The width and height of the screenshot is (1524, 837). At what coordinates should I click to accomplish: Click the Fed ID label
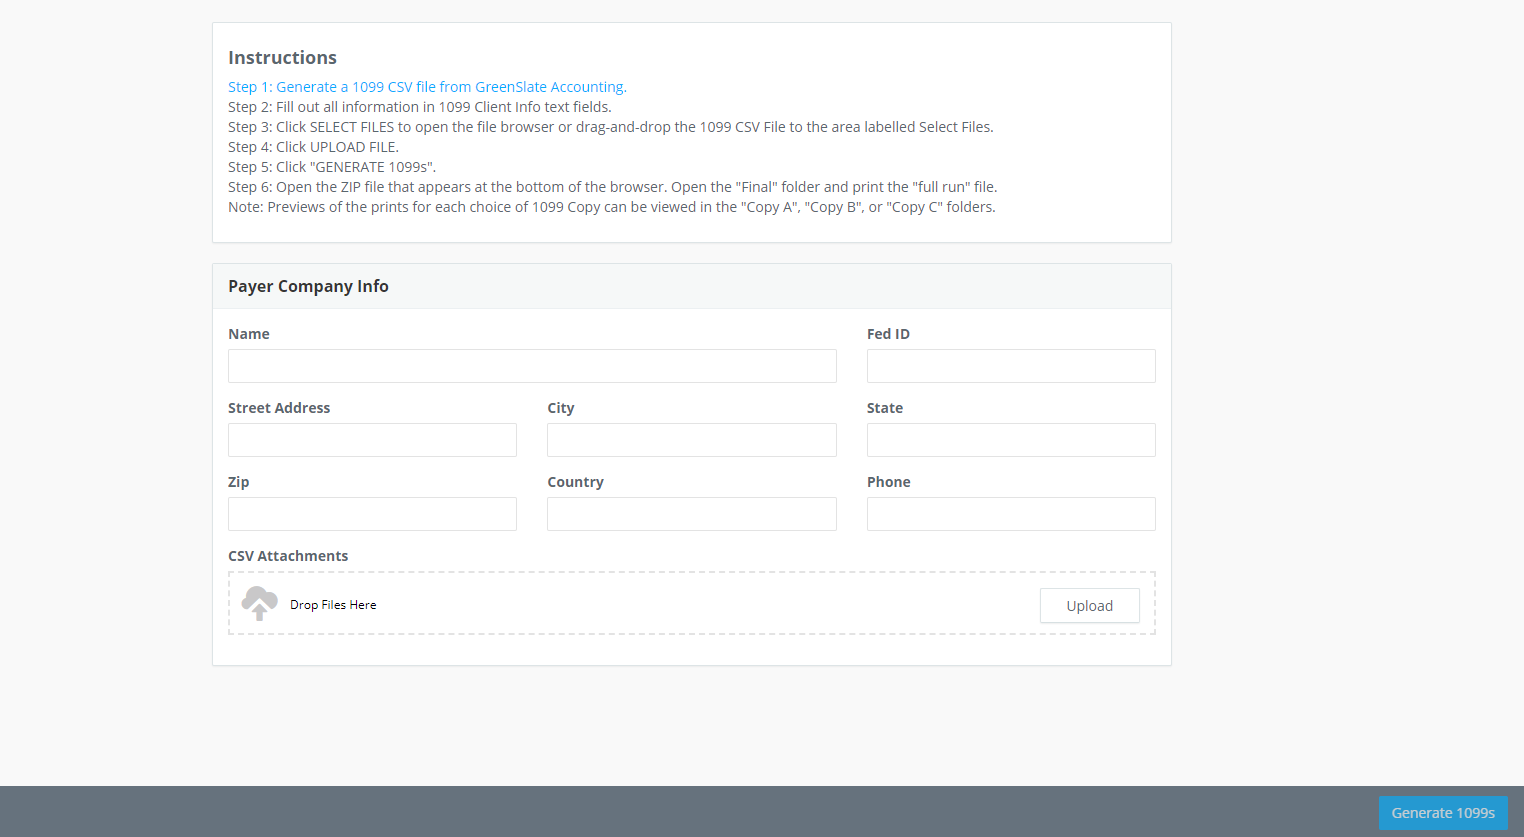[x=888, y=334]
